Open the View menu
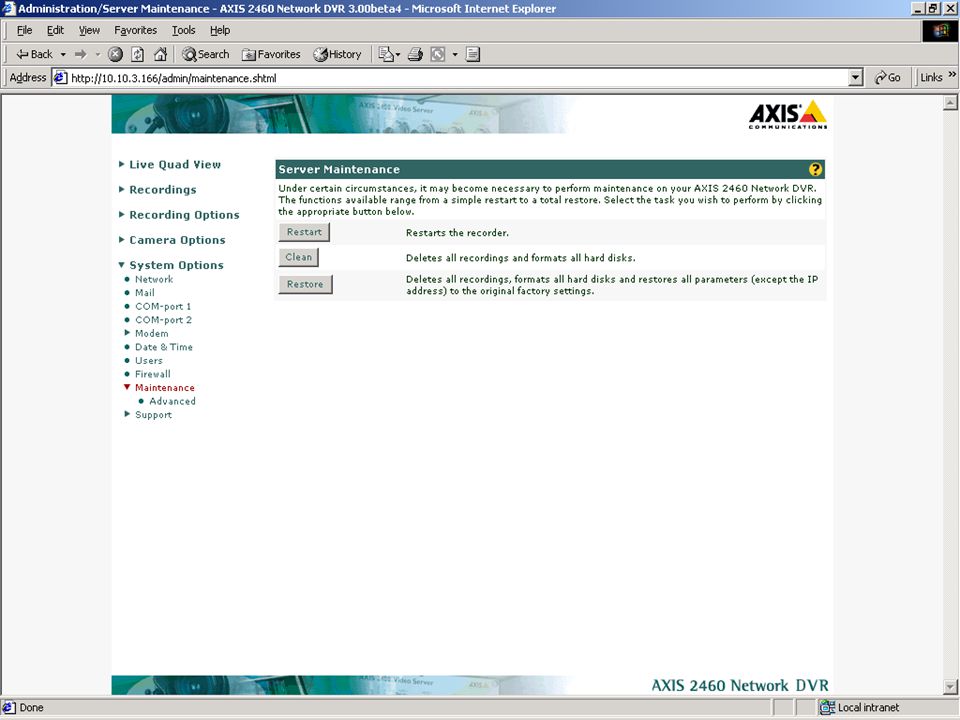Image resolution: width=960 pixels, height=720 pixels. click(89, 30)
